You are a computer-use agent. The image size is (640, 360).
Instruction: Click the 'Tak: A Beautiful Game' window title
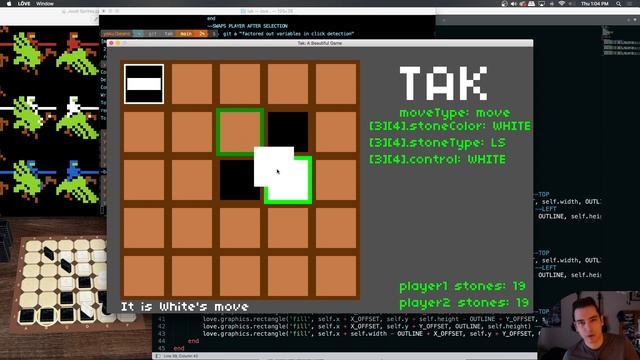coord(320,43)
